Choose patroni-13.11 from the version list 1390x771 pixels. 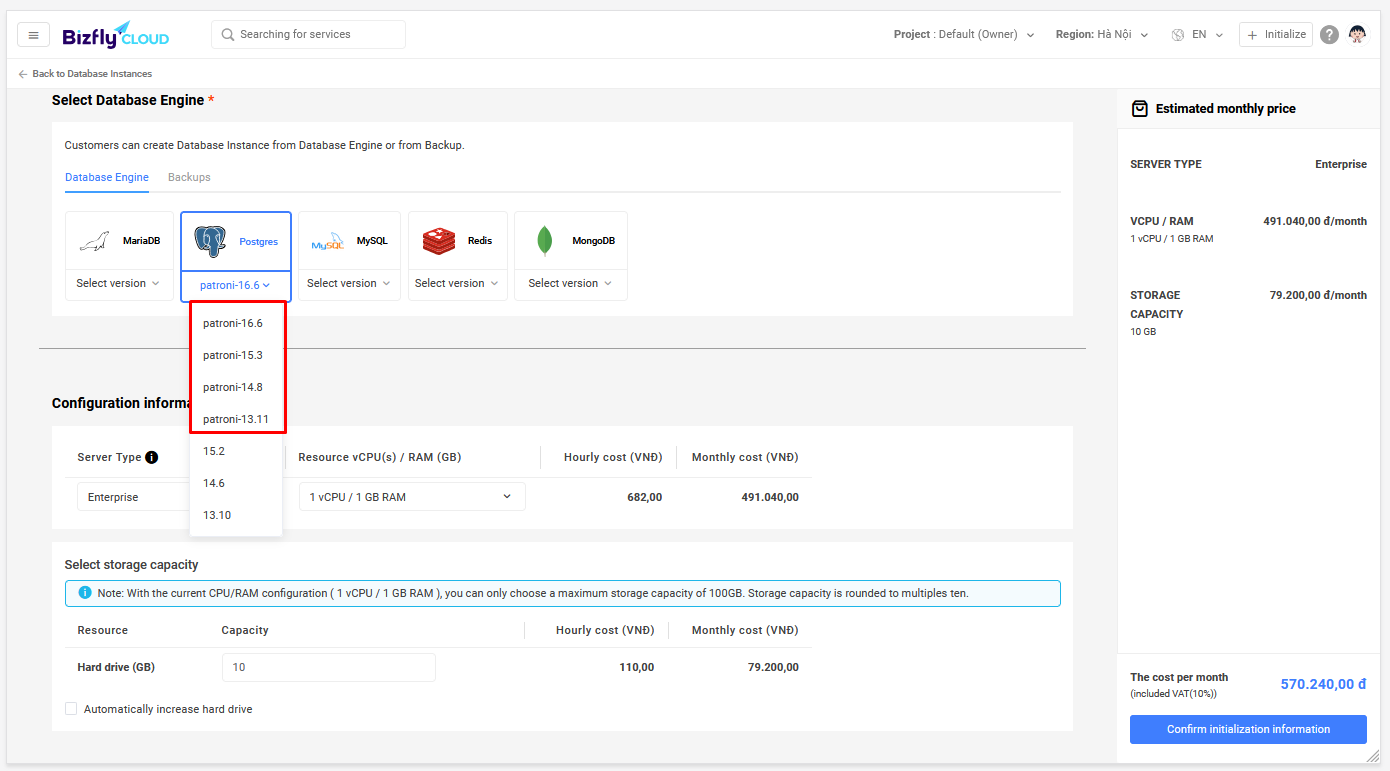236,419
